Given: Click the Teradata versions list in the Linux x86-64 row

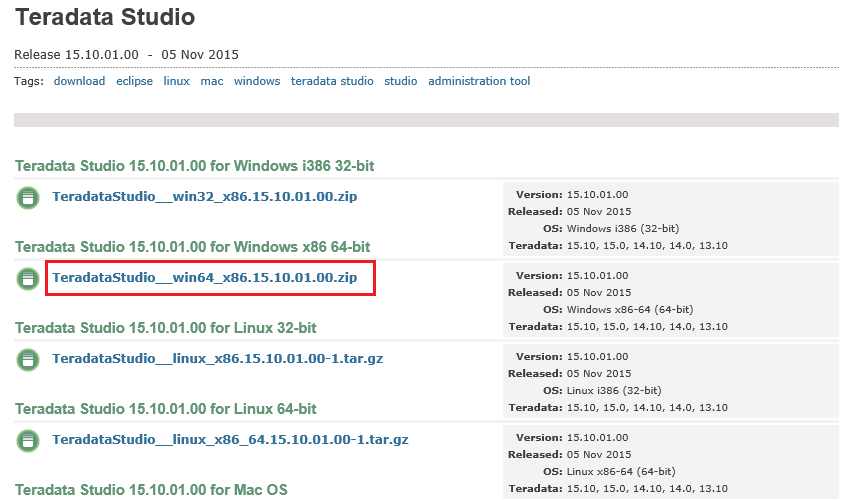Looking at the screenshot, I should tap(647, 489).
